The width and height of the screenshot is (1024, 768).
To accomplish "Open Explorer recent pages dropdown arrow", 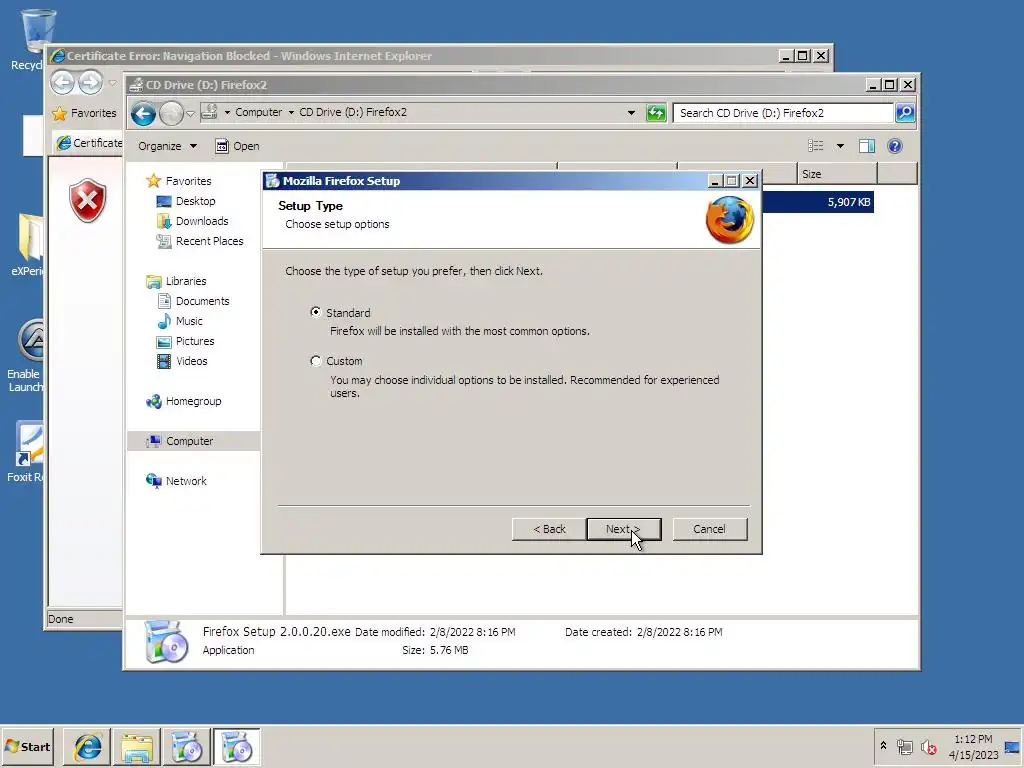I will pos(190,114).
